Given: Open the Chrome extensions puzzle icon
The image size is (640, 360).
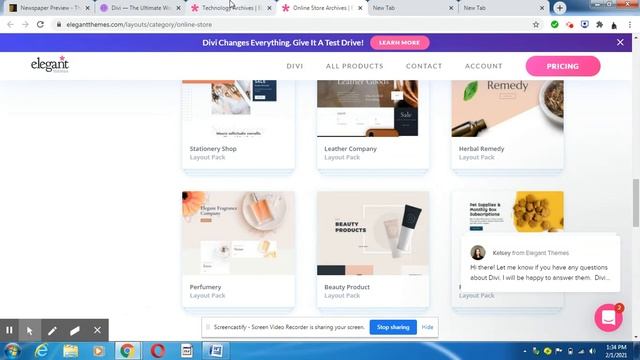Looking at the screenshot, I should [599, 25].
